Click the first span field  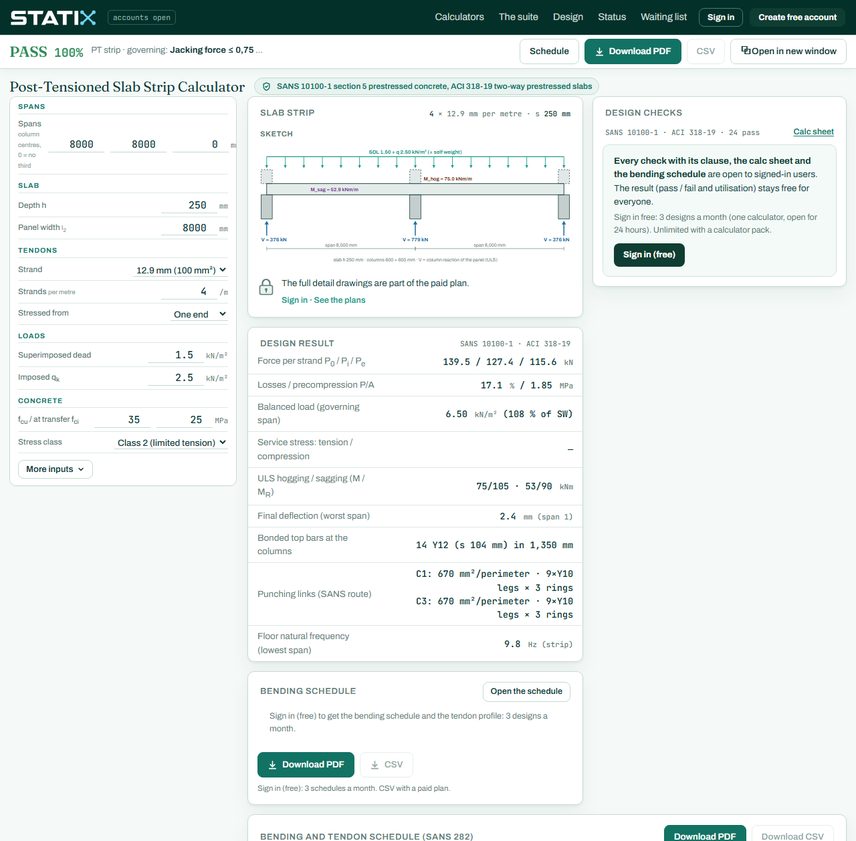(x=76, y=145)
